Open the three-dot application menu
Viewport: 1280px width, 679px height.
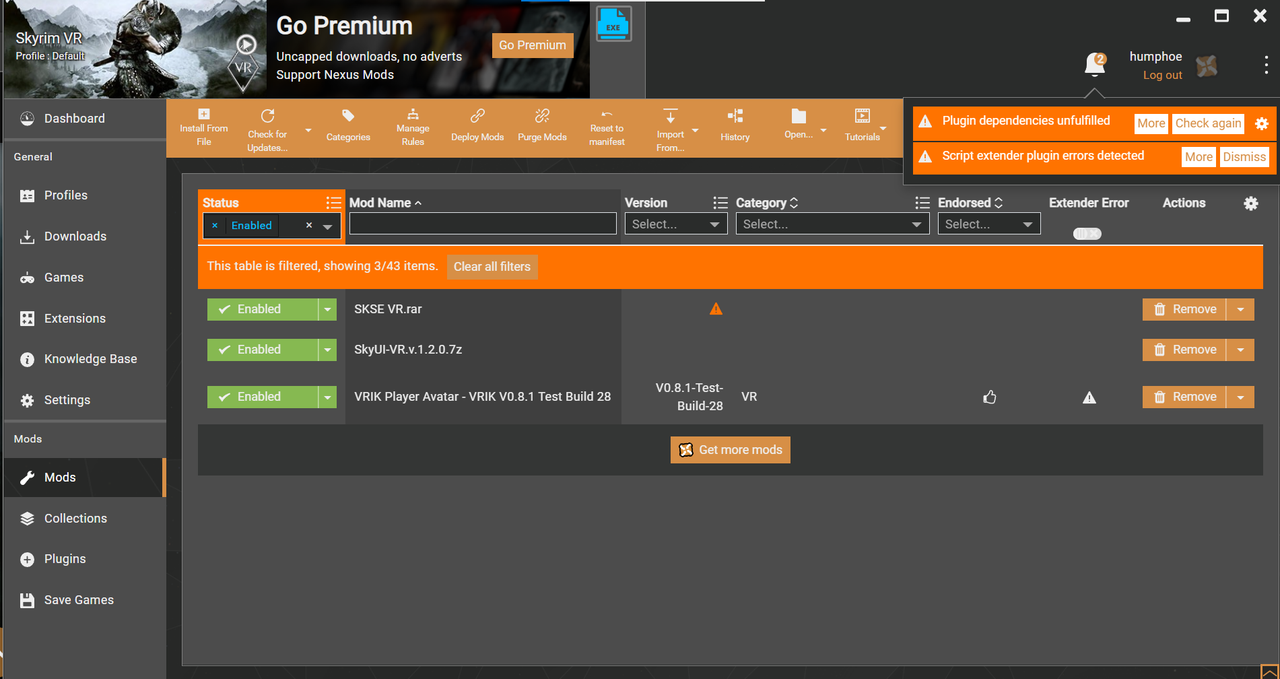click(1266, 66)
